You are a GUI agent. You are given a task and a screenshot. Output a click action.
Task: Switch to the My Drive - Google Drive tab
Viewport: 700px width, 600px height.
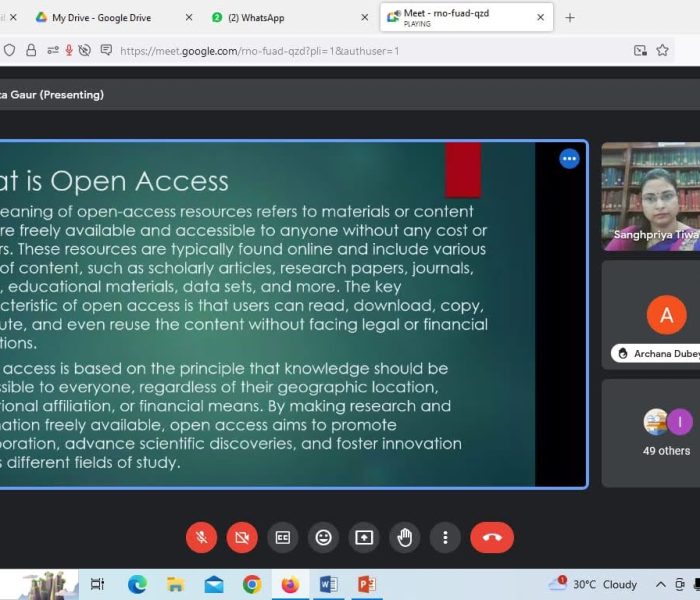pos(101,17)
